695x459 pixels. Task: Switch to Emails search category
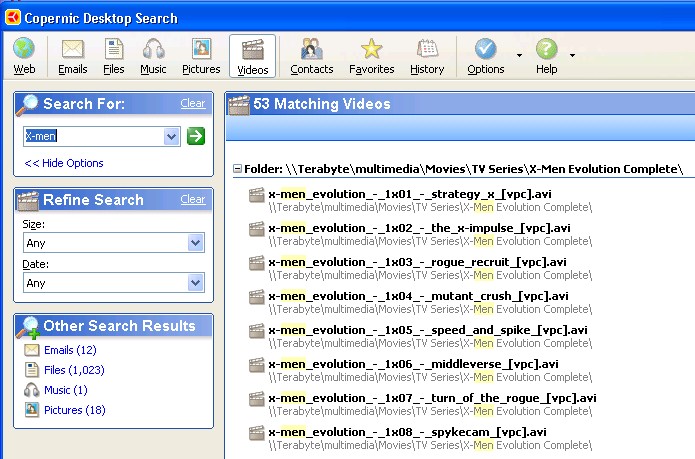tap(73, 56)
